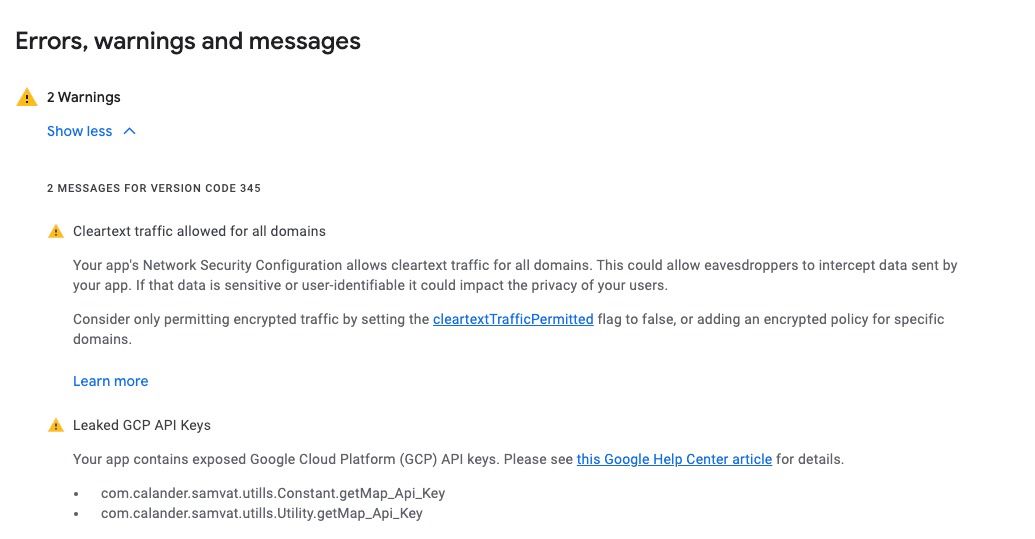Click Cleartext traffic allowed for all domains title
The height and width of the screenshot is (539, 1035).
[199, 232]
